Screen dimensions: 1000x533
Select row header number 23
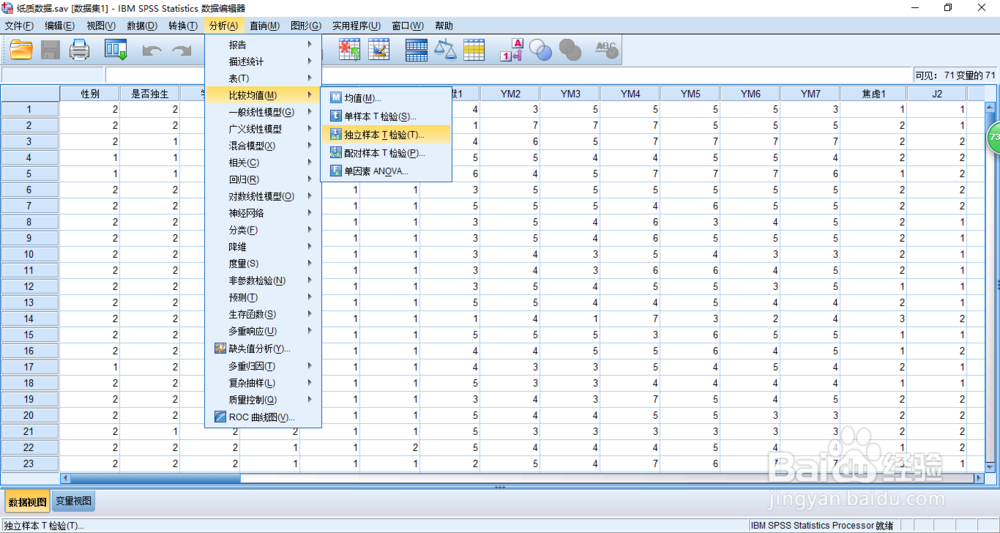coord(30,464)
